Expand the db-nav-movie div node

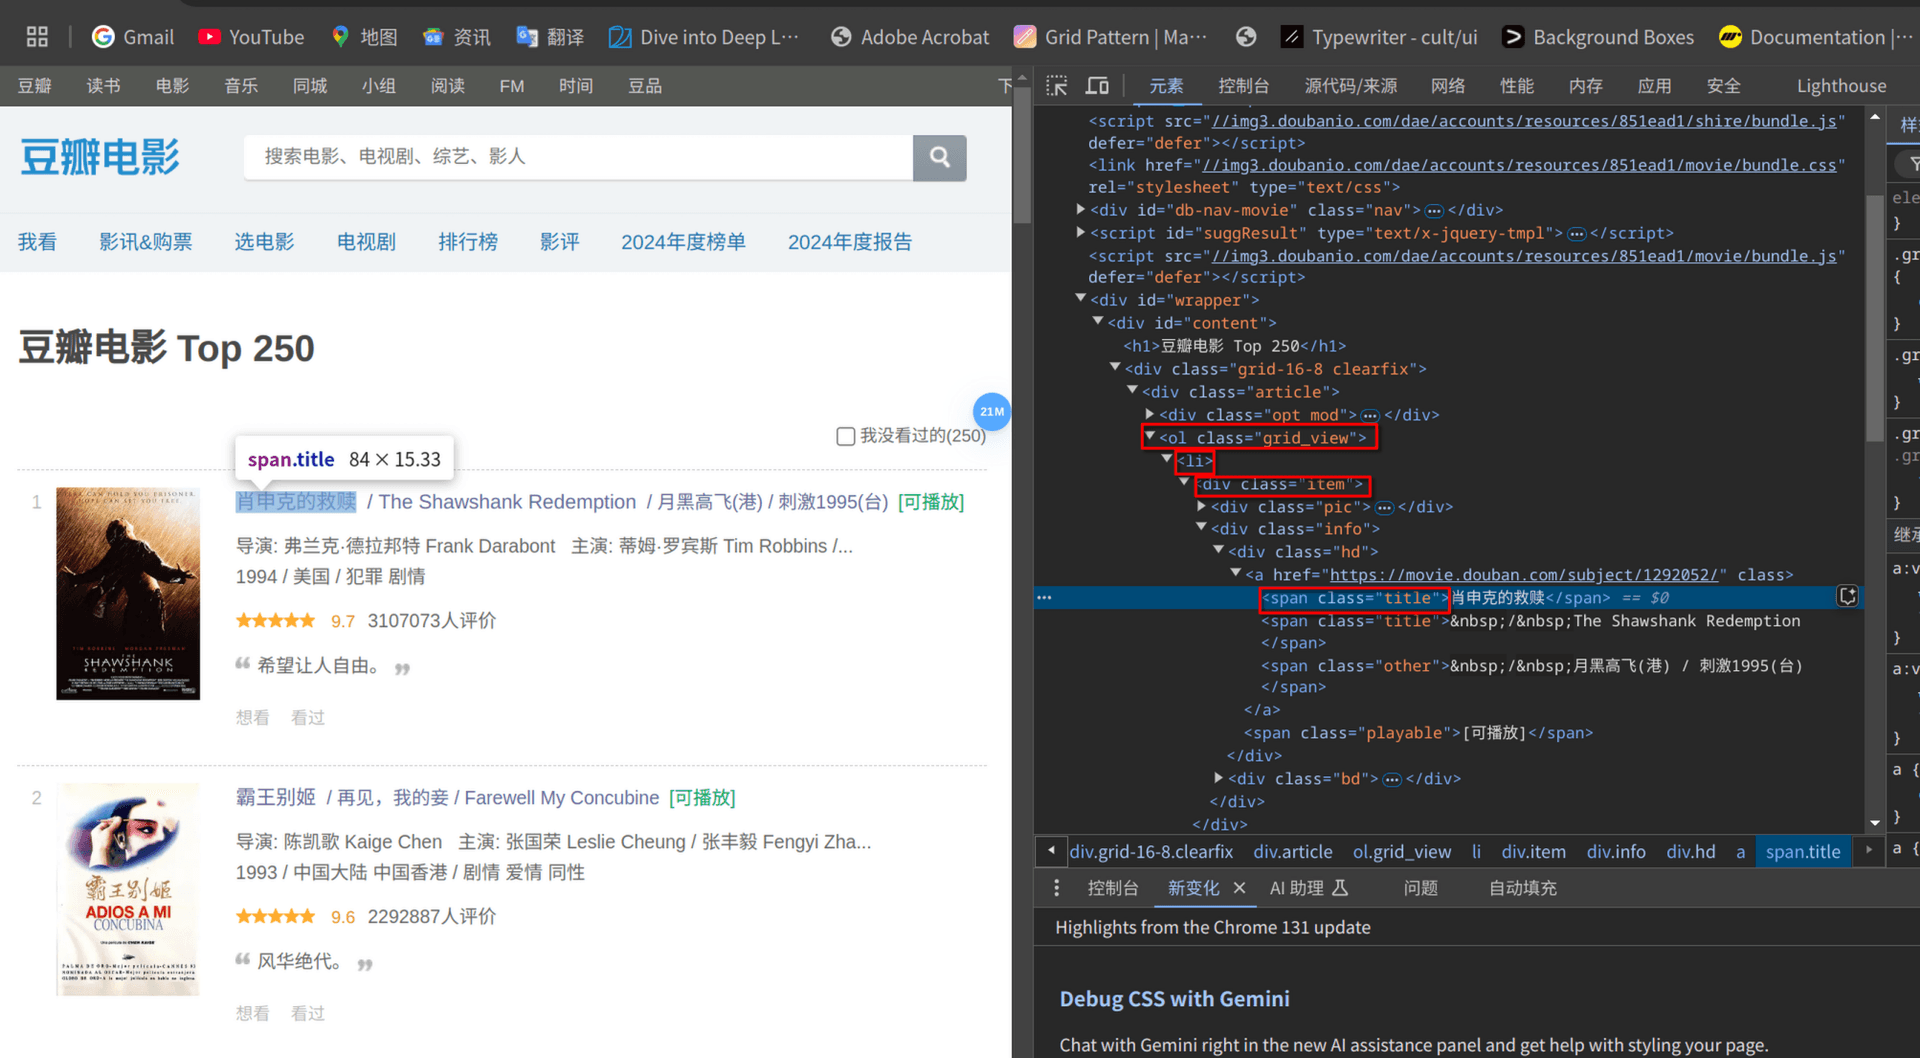coord(1080,210)
